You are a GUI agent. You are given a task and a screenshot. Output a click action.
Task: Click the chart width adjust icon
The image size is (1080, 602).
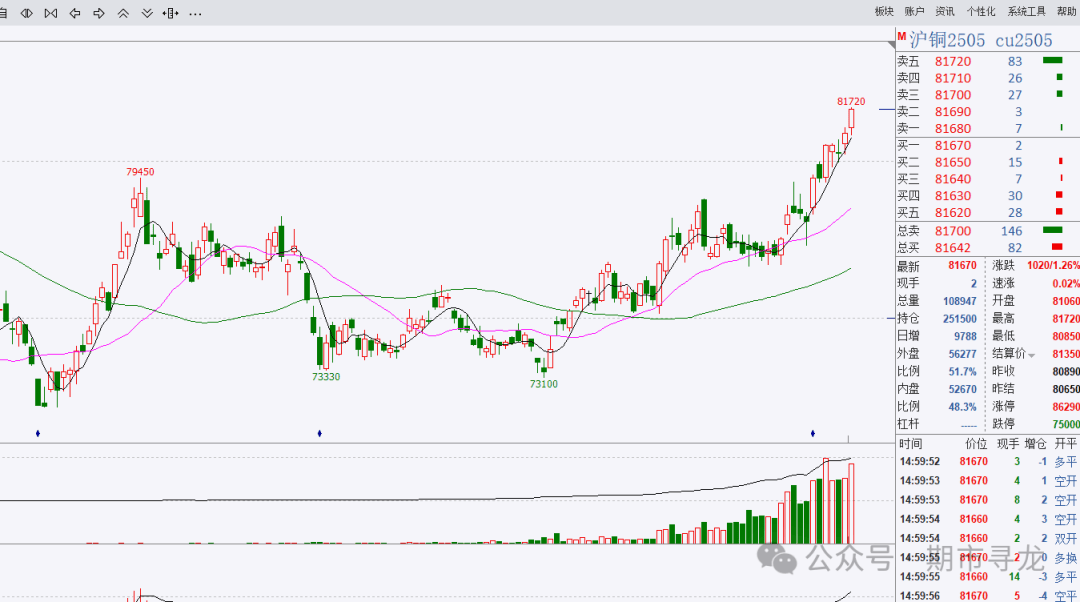(171, 13)
